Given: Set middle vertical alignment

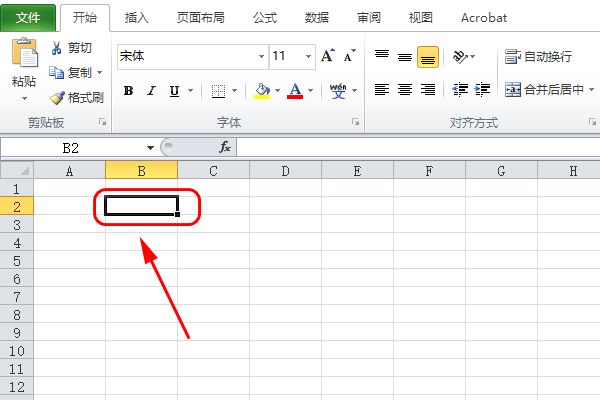Looking at the screenshot, I should click(x=405, y=57).
